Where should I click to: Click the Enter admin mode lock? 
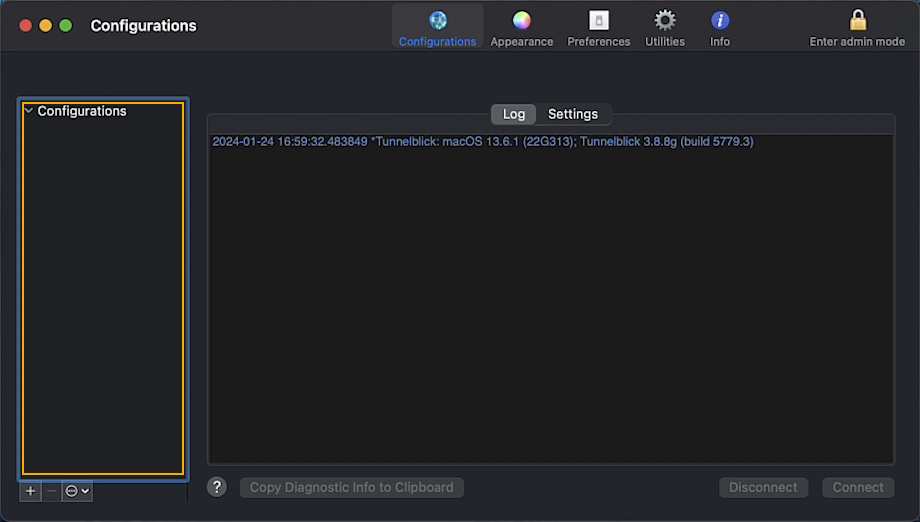857,27
